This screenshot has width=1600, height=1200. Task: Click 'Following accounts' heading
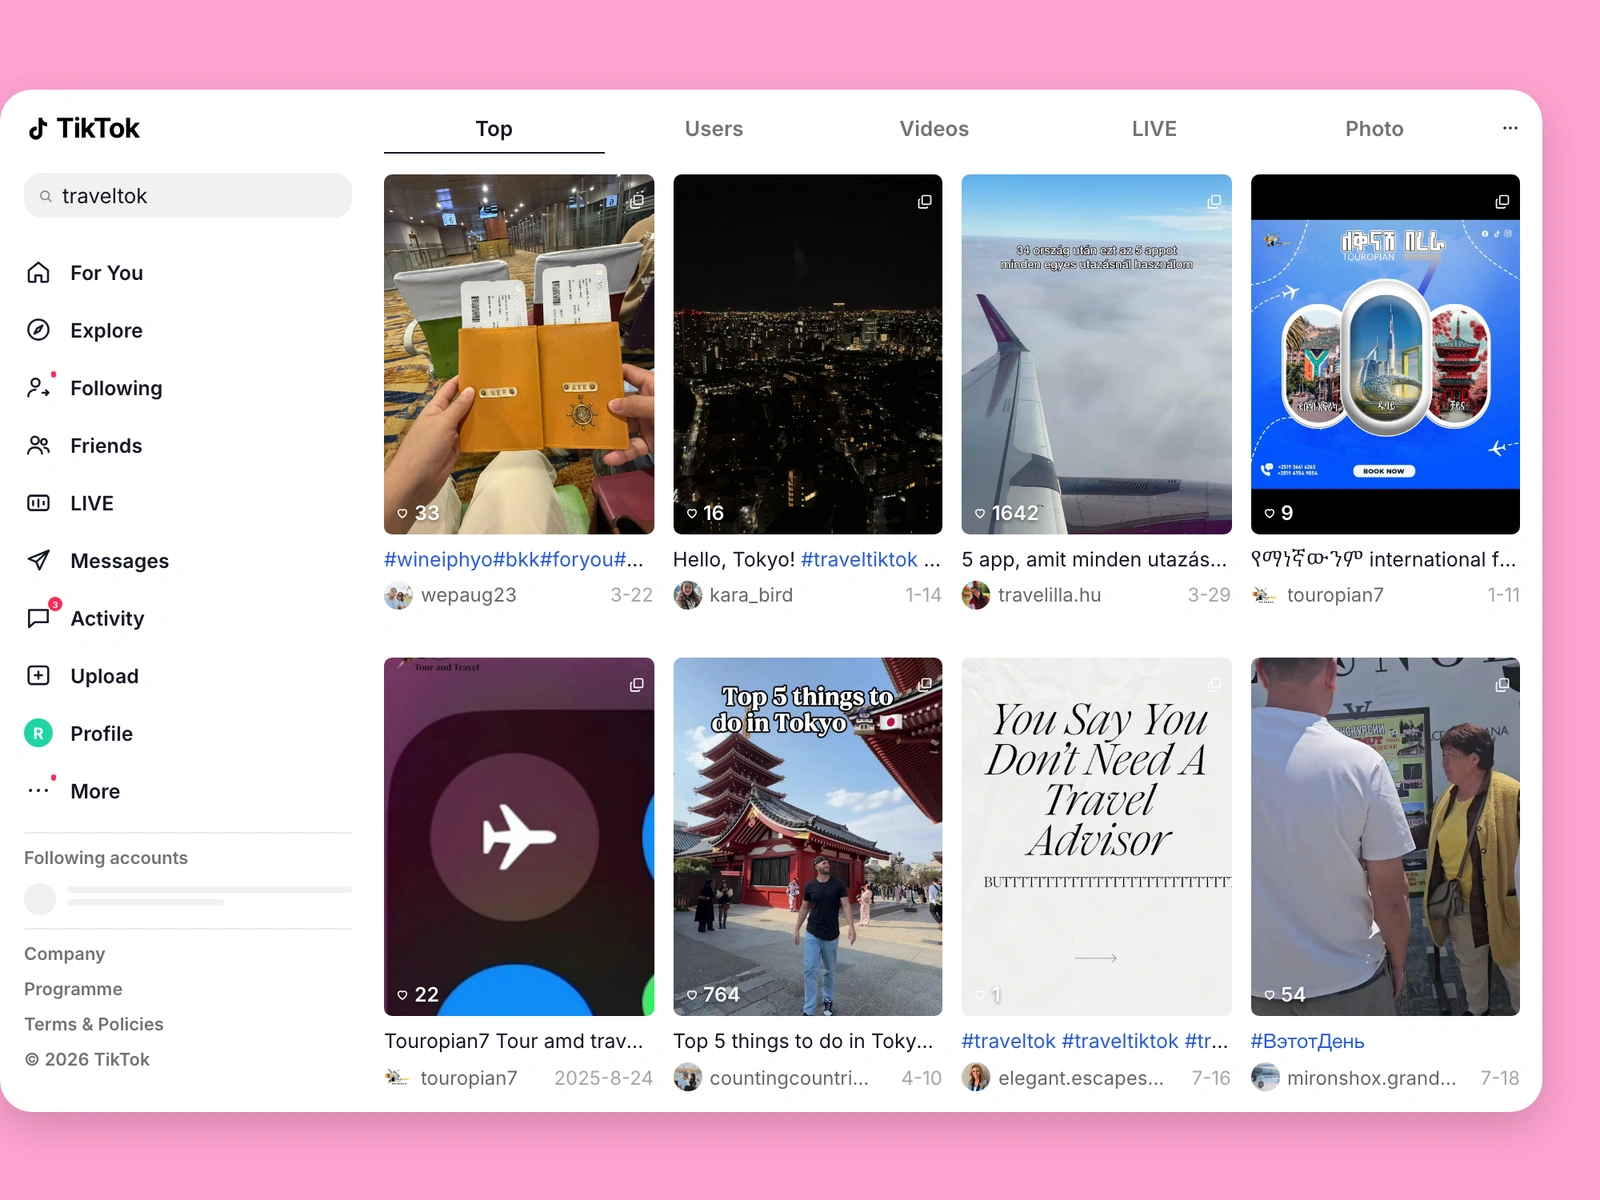[106, 858]
